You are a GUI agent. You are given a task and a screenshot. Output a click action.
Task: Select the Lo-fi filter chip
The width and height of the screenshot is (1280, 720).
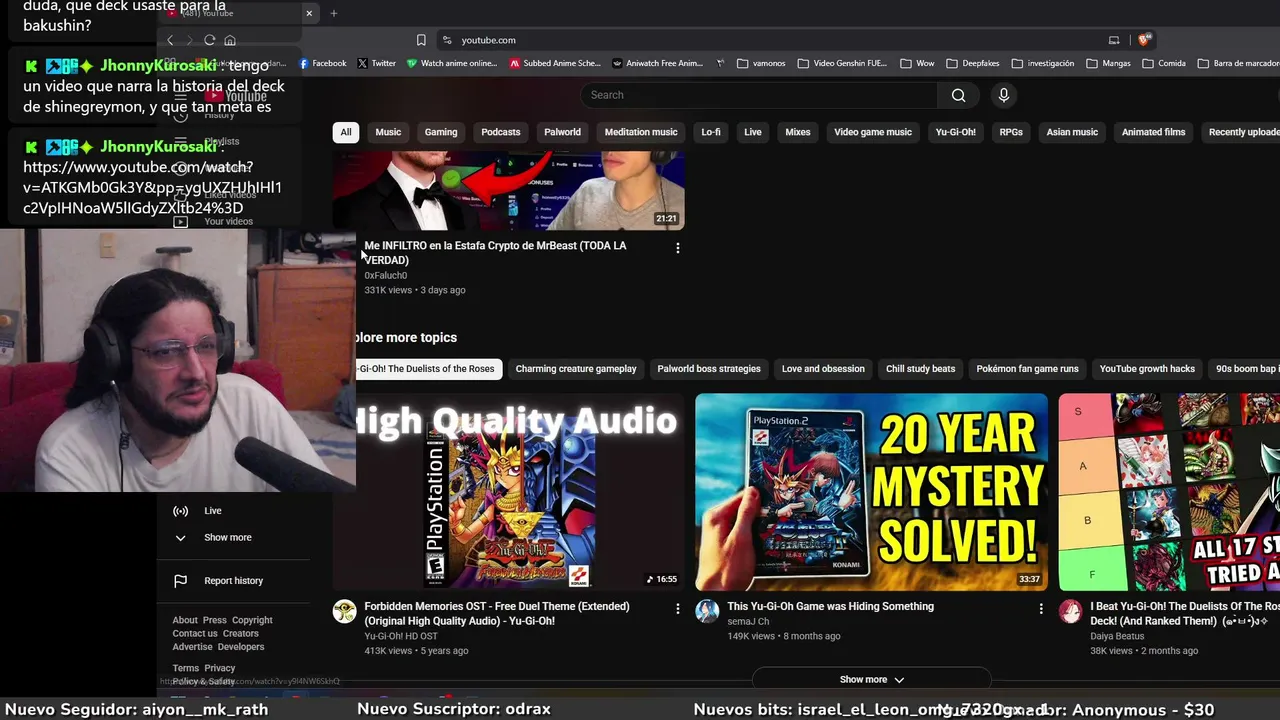point(711,132)
